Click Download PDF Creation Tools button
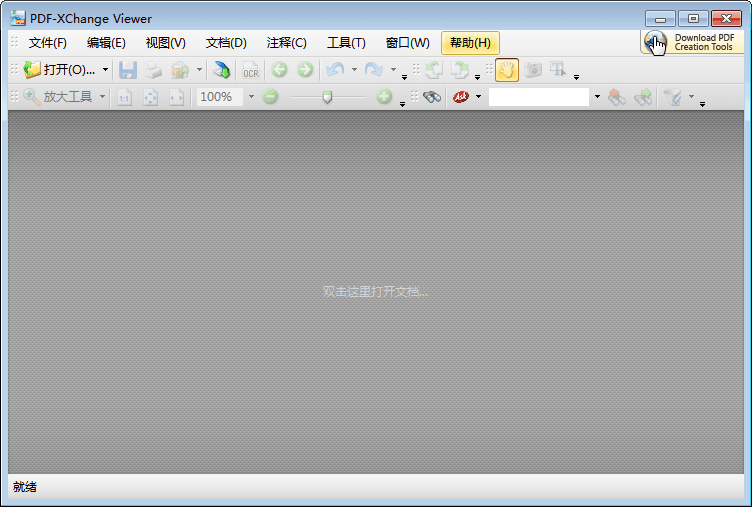The width and height of the screenshot is (752, 507). [692, 42]
